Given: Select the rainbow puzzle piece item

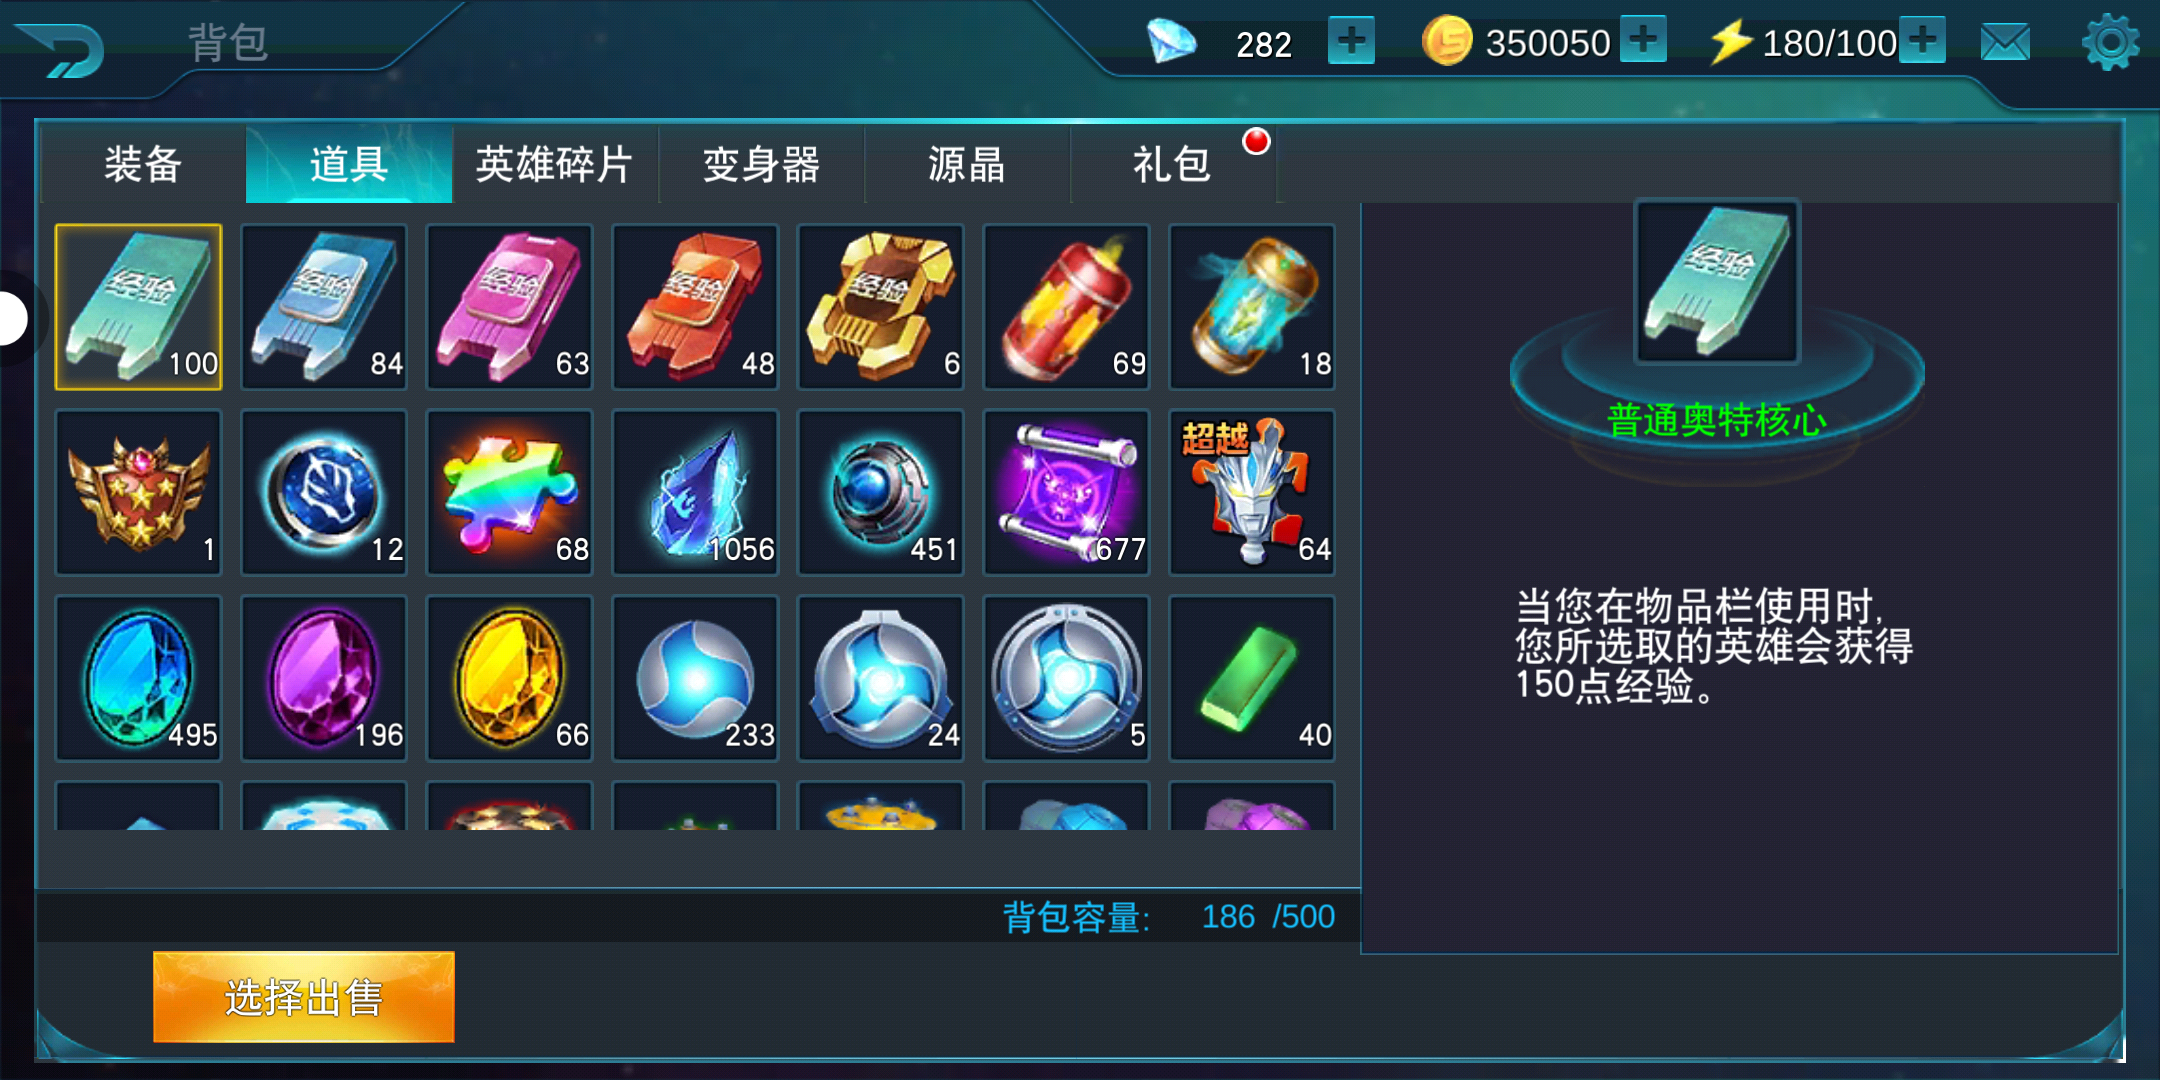Looking at the screenshot, I should click(x=510, y=492).
